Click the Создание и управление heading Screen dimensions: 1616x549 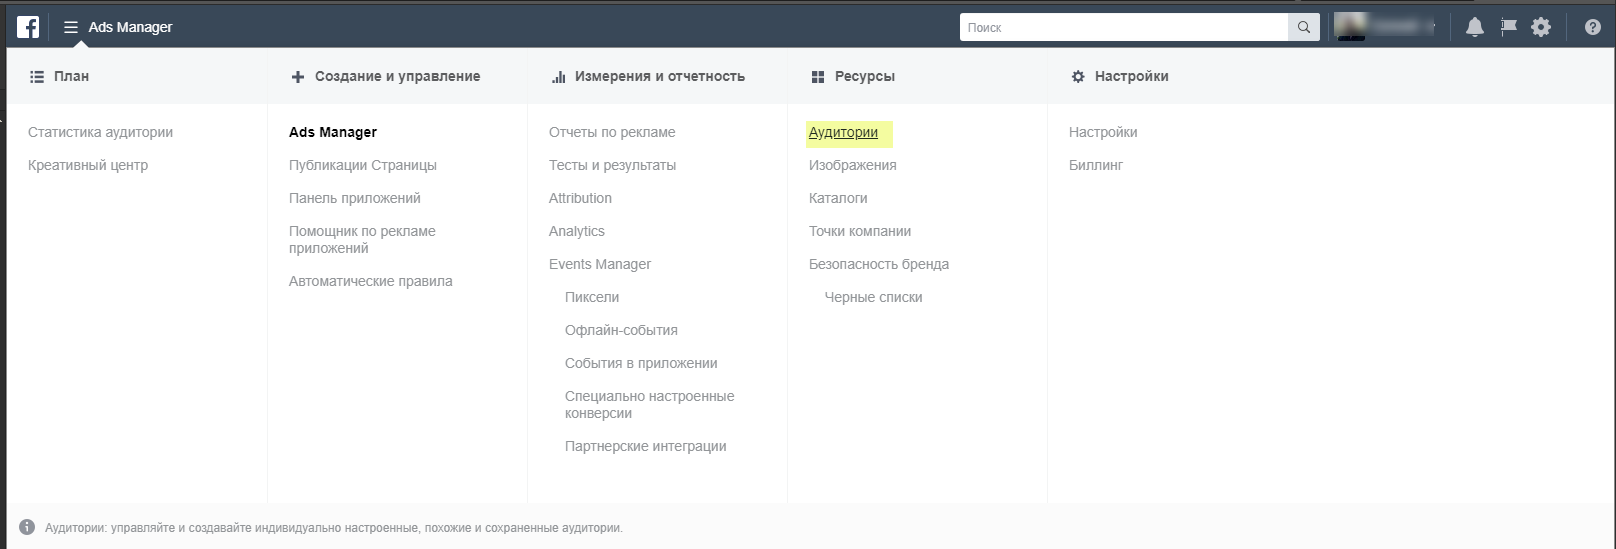click(397, 76)
